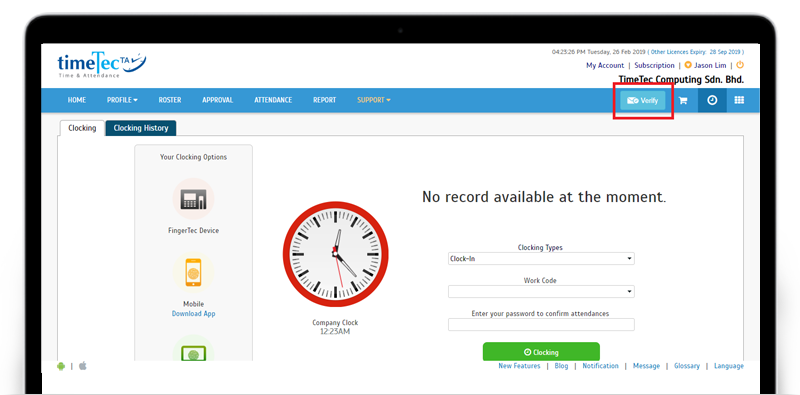800x395 pixels.
Task: Open the Notification link
Action: (601, 366)
